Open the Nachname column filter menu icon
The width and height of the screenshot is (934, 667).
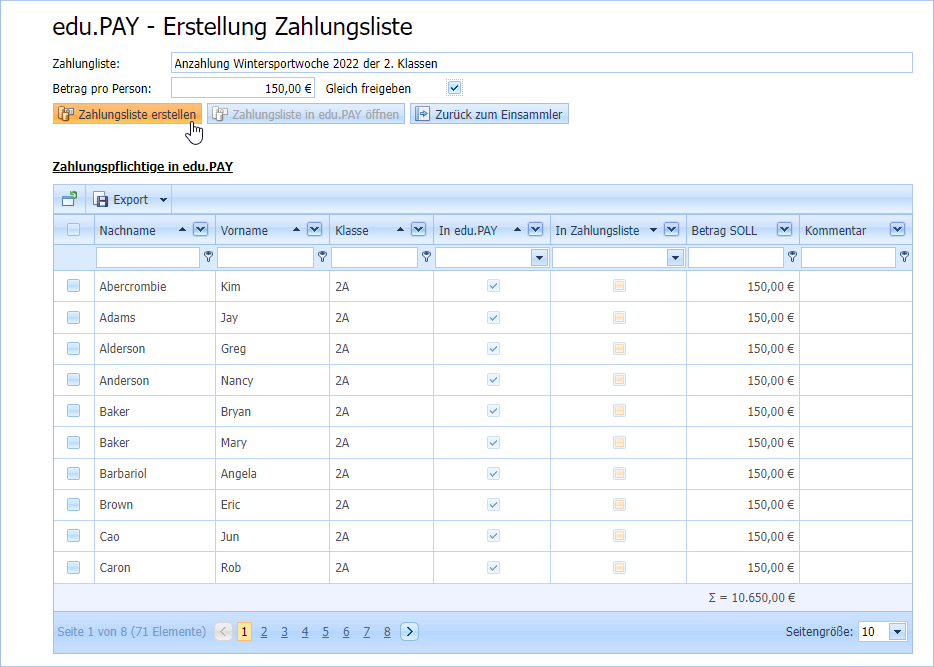coord(200,230)
